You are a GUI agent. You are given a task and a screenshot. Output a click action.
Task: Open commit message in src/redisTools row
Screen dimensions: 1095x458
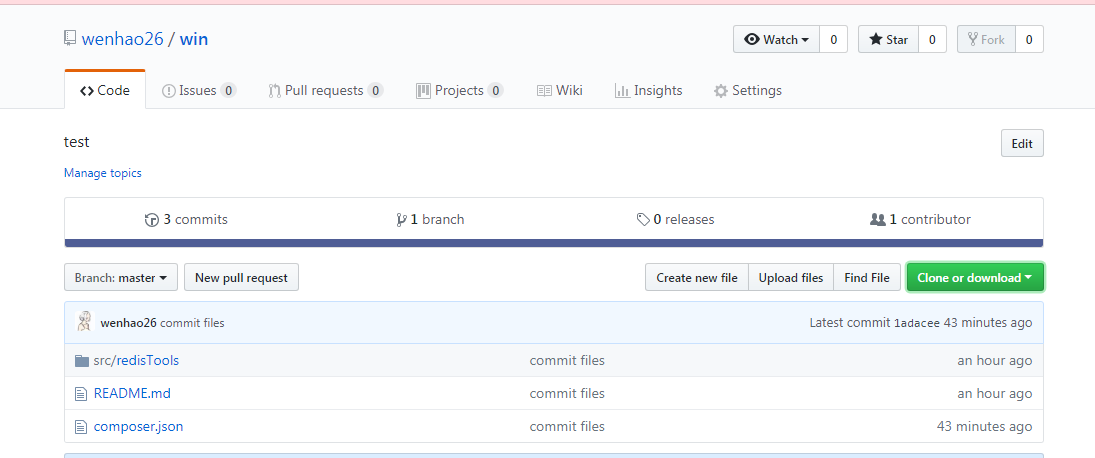[x=567, y=360]
